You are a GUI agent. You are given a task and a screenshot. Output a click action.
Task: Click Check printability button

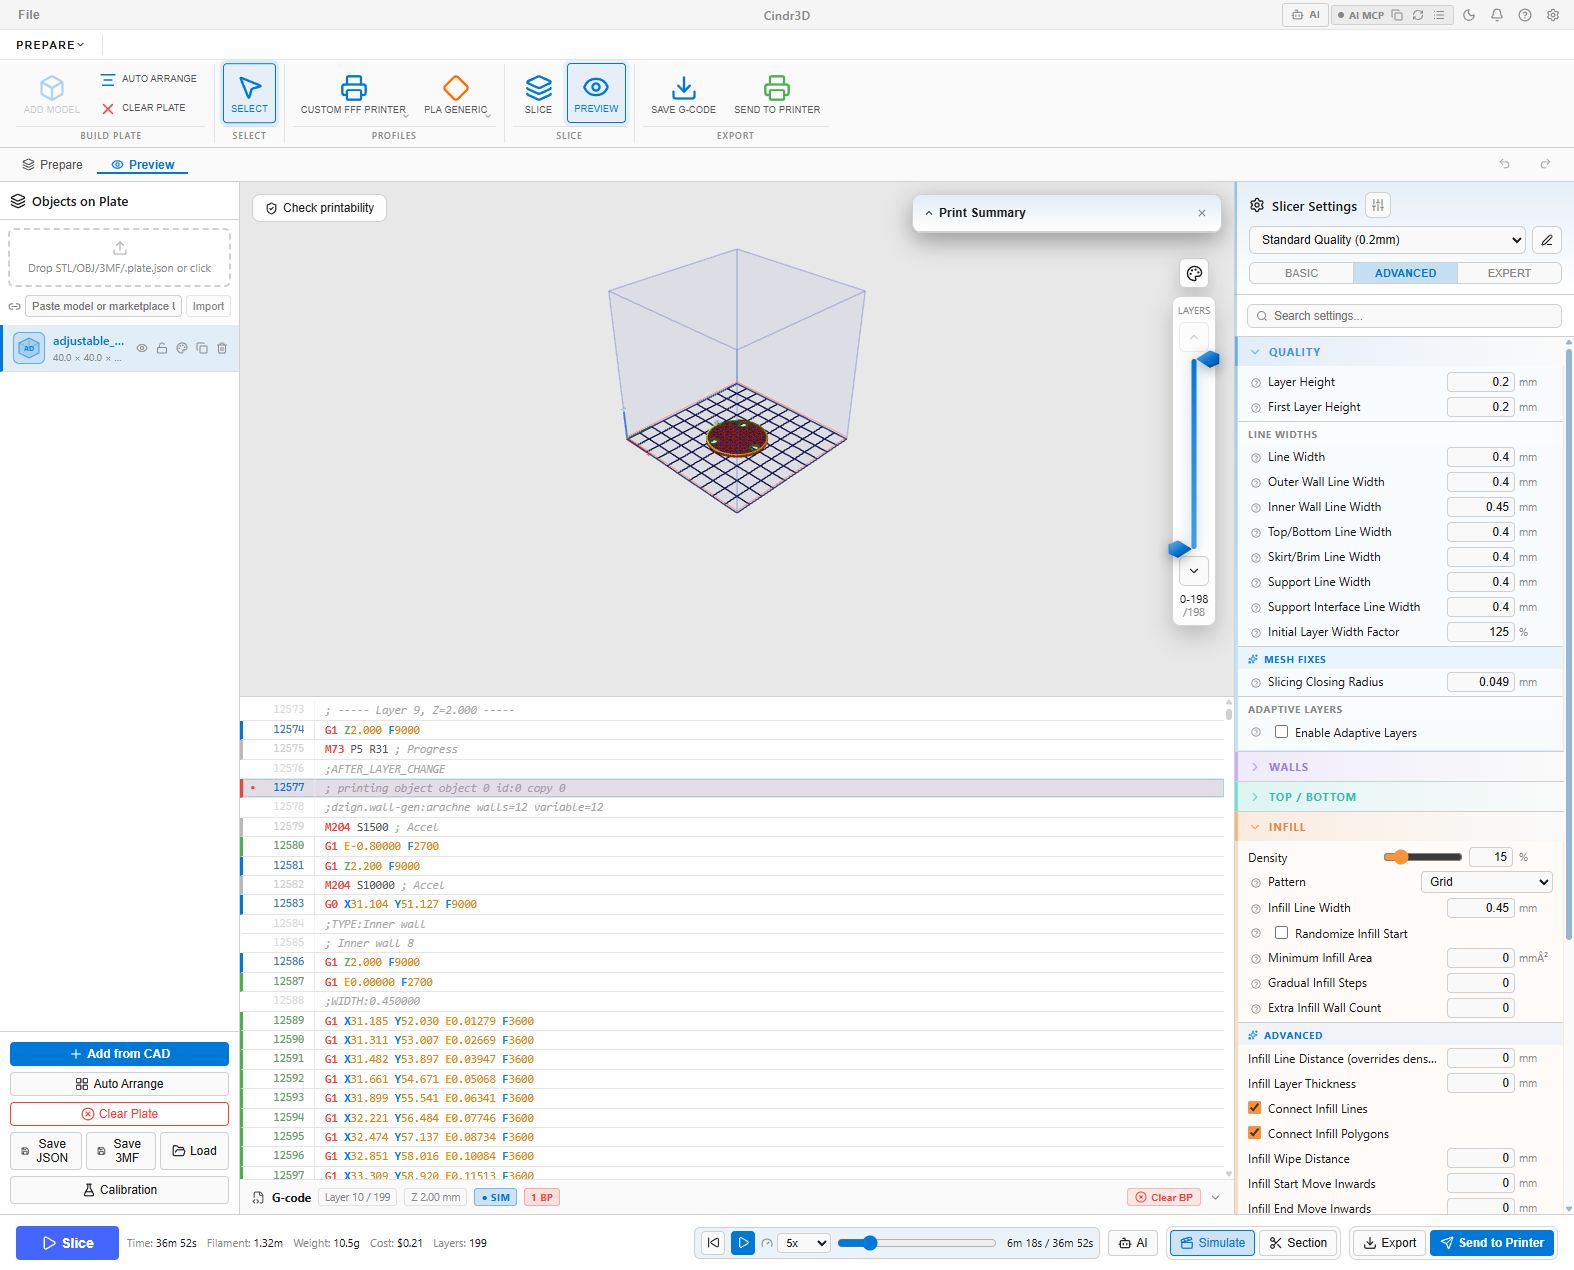point(319,208)
